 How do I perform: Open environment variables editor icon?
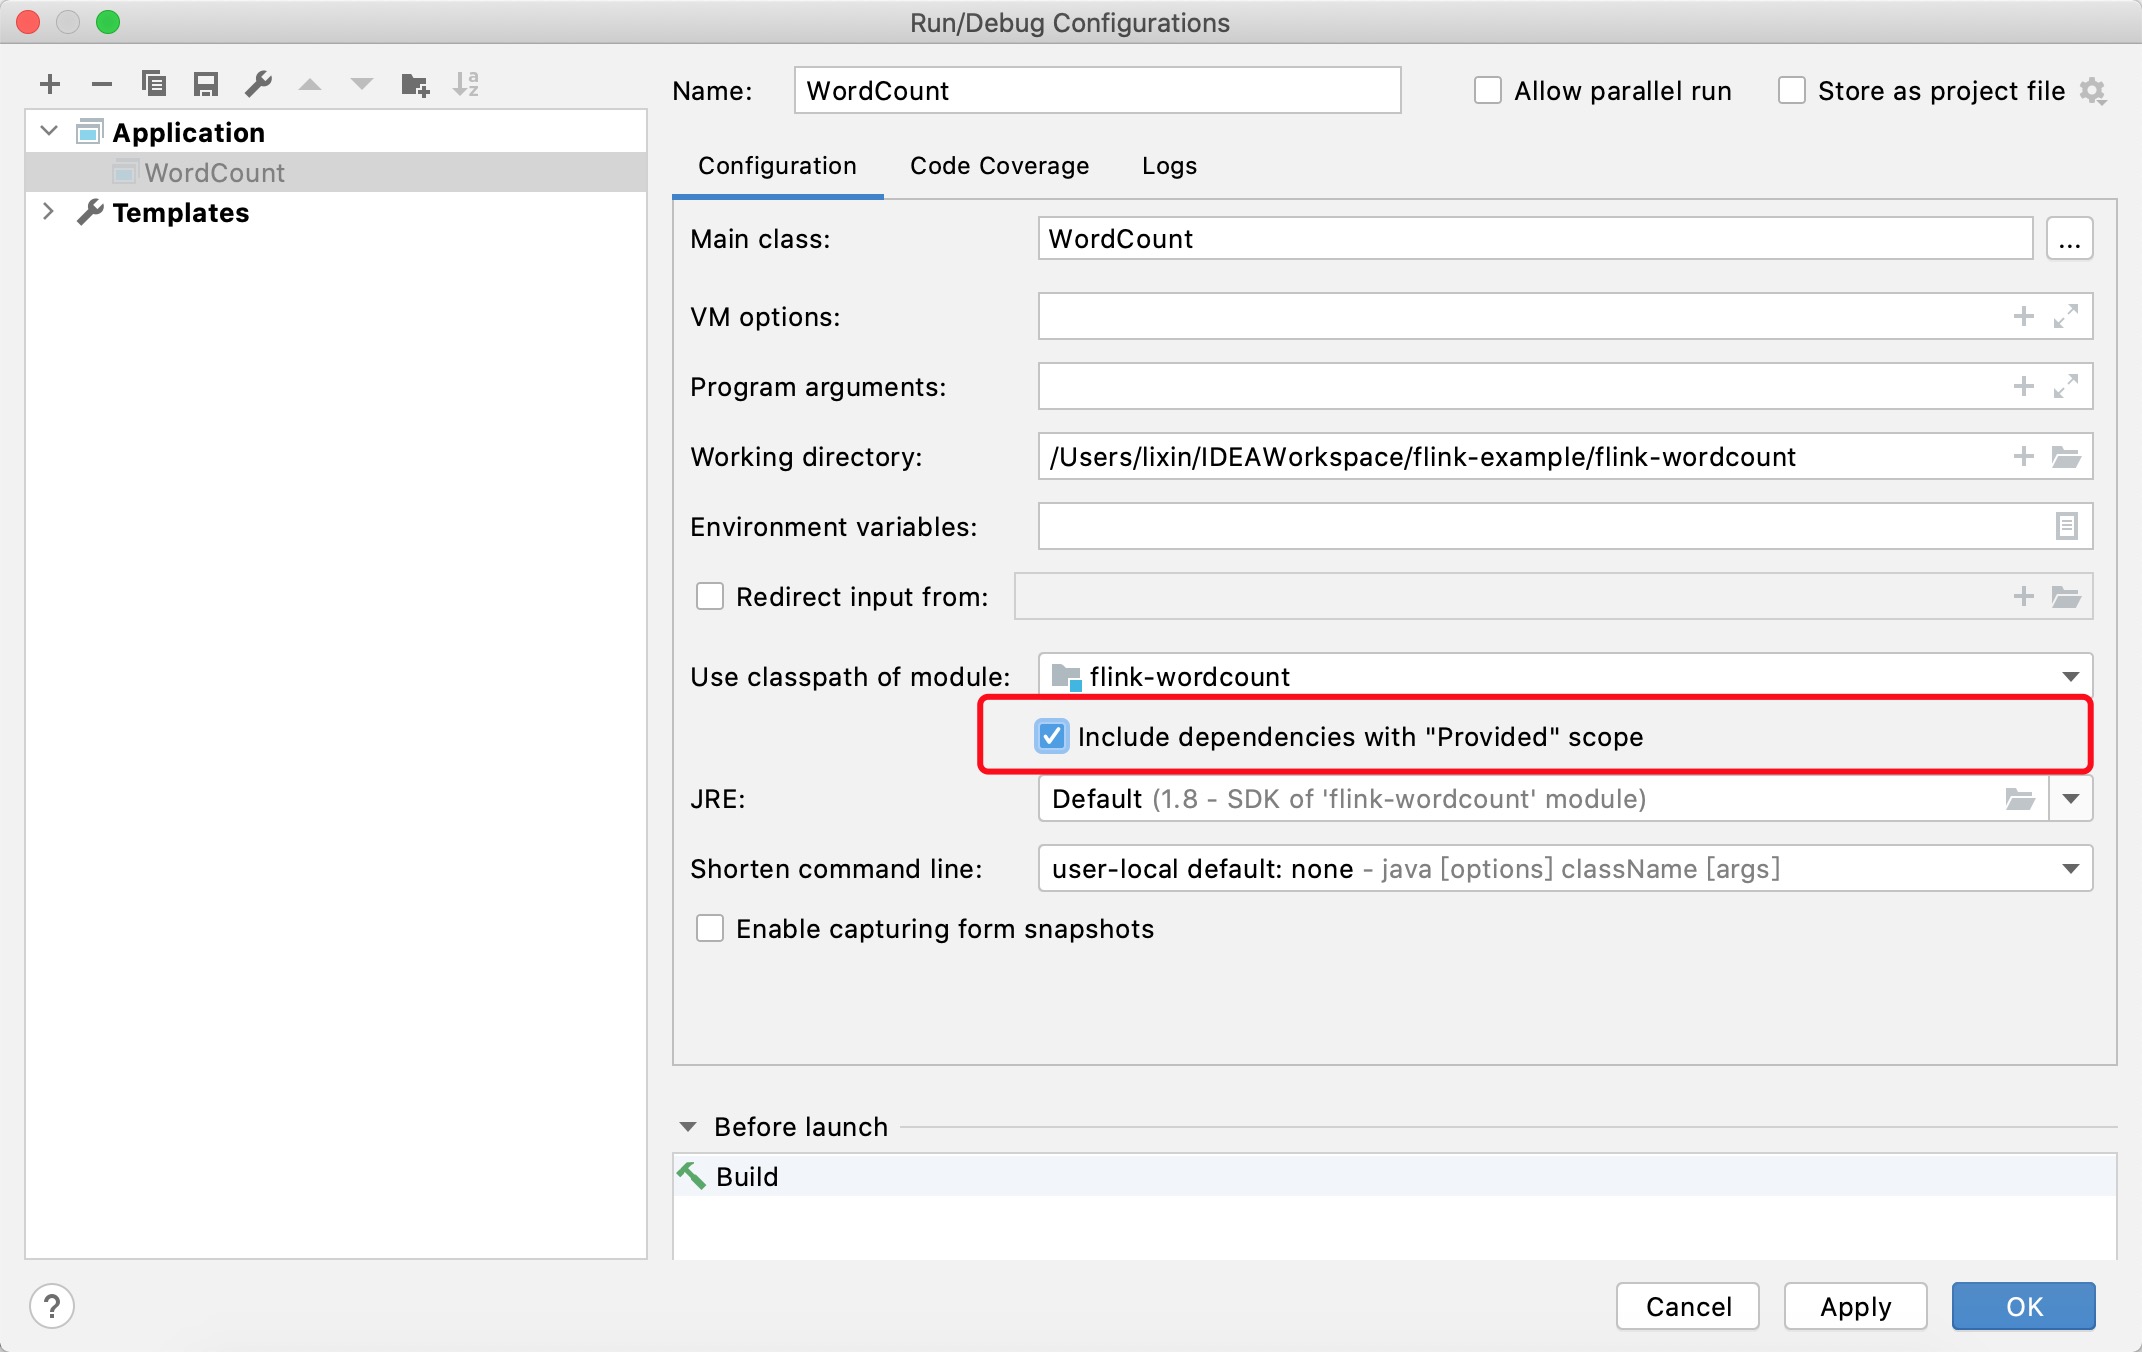(2066, 526)
